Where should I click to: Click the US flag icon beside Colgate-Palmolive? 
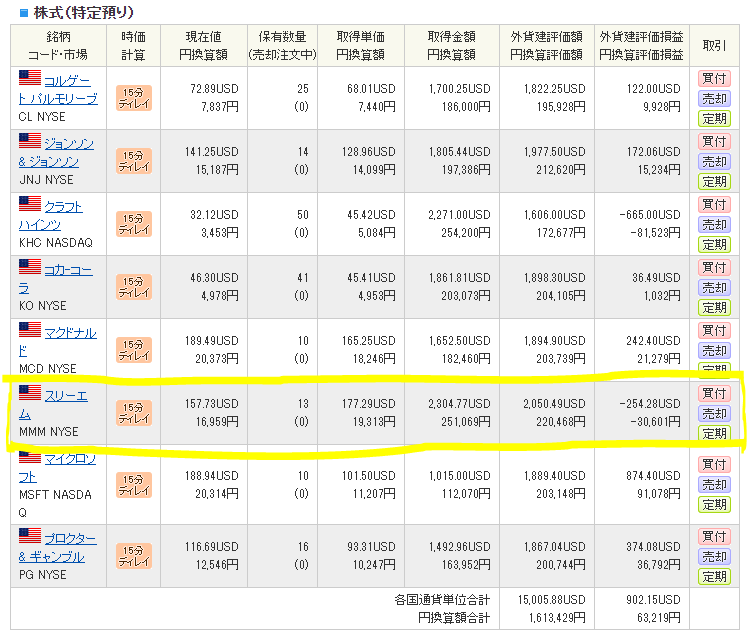point(30,78)
